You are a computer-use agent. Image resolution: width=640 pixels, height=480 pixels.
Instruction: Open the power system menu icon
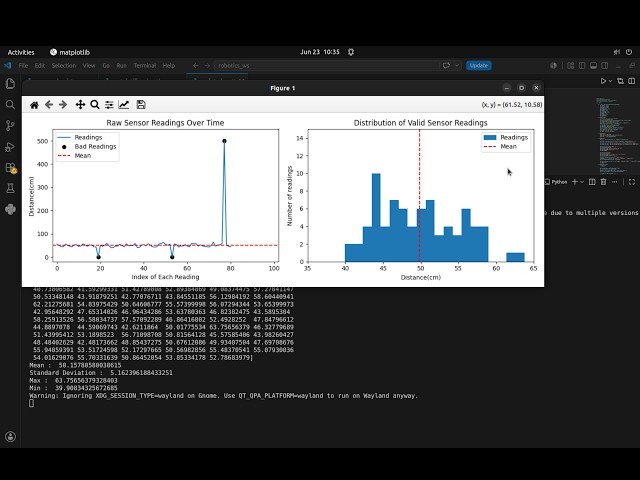pos(629,52)
